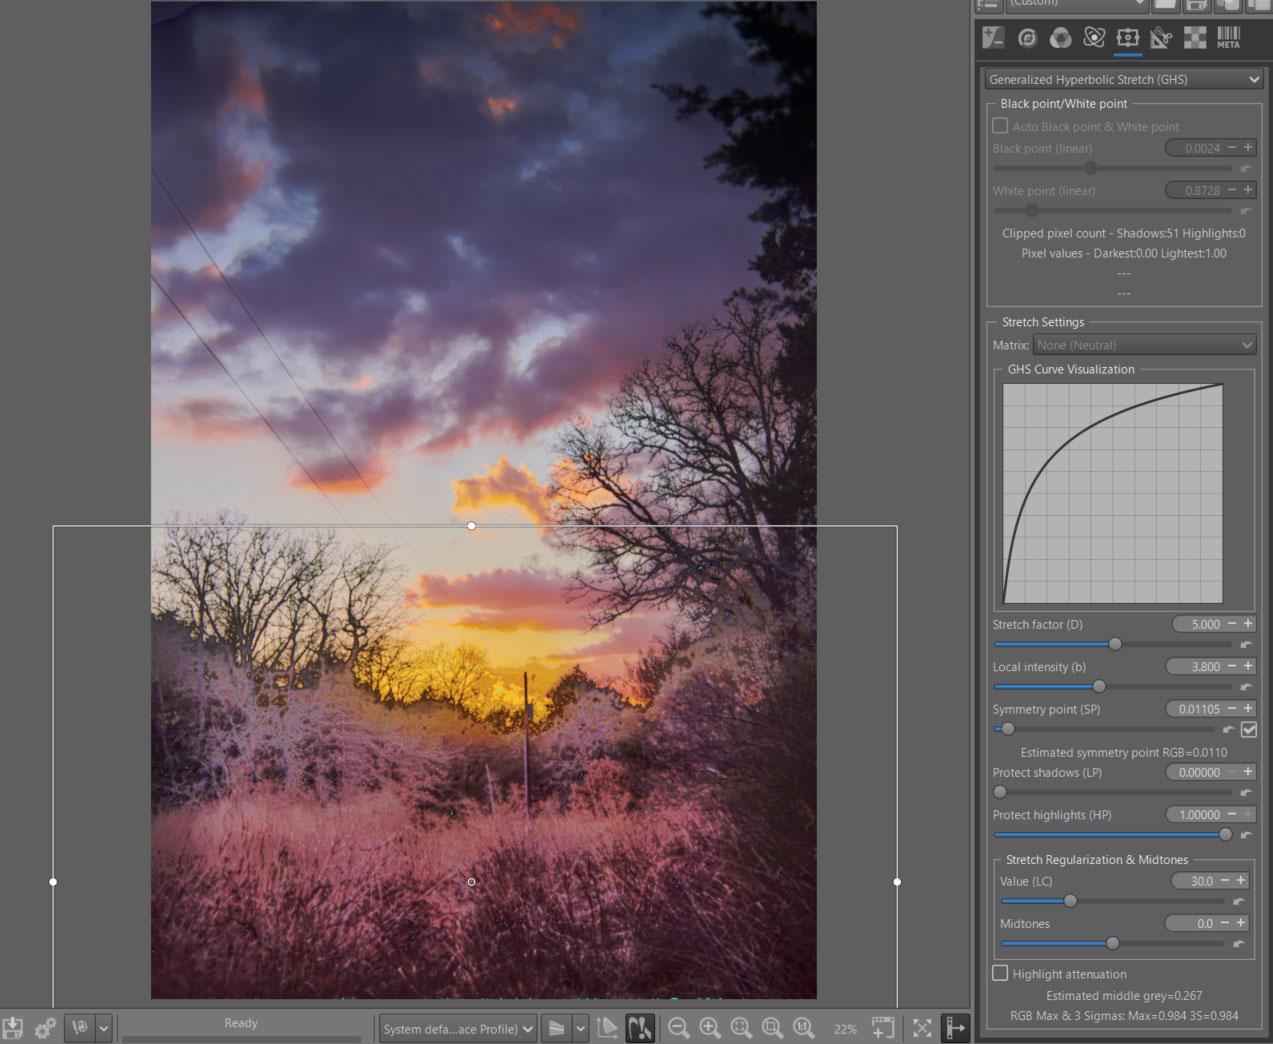The height and width of the screenshot is (1044, 1273).
Task: Open the Exposure tab
Action: pos(993,38)
